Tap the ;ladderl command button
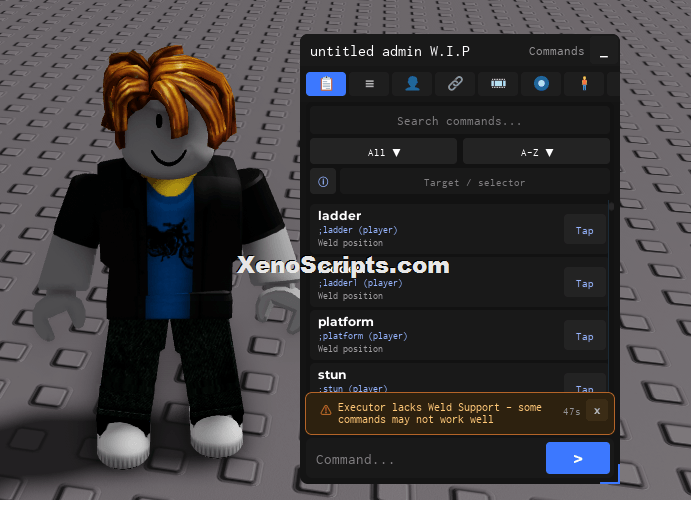 584,282
